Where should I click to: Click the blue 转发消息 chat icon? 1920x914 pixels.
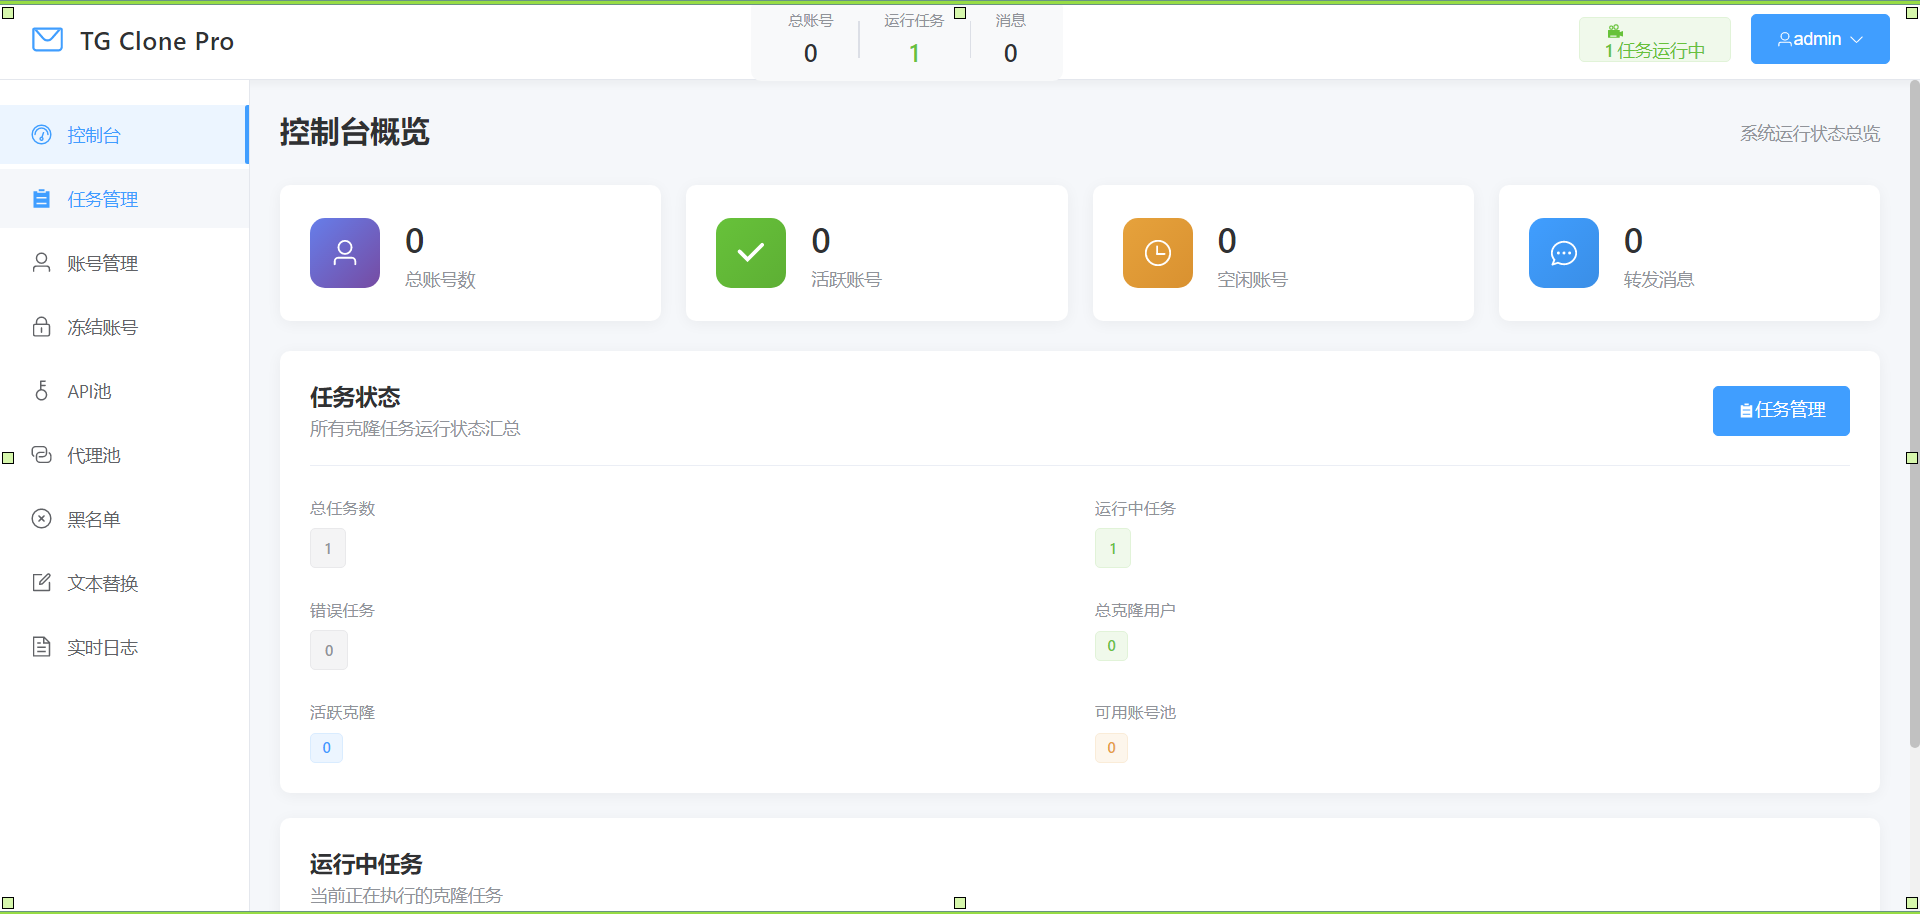[x=1564, y=253]
